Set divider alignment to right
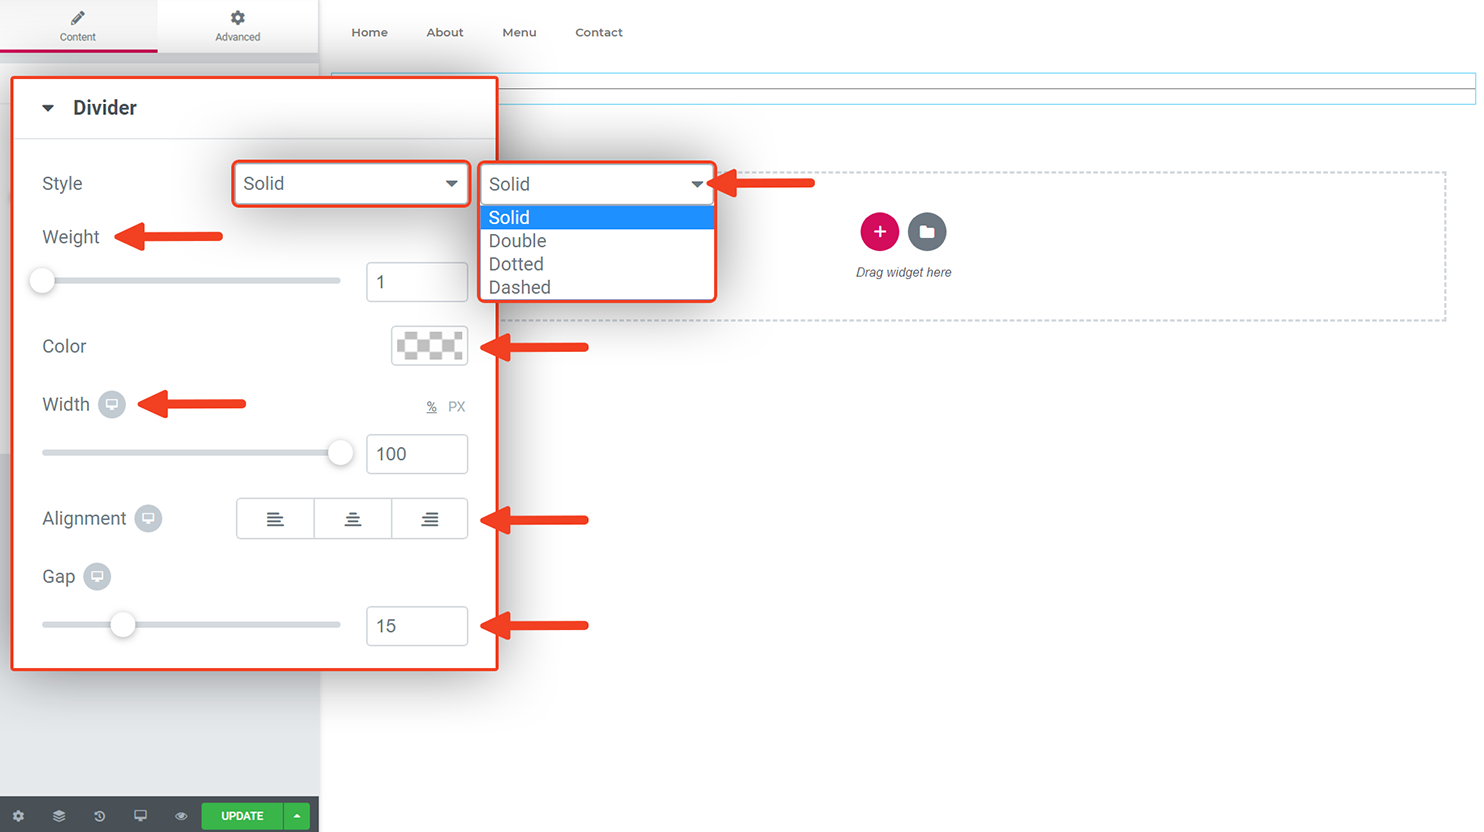The image size is (1484, 832). tap(430, 518)
